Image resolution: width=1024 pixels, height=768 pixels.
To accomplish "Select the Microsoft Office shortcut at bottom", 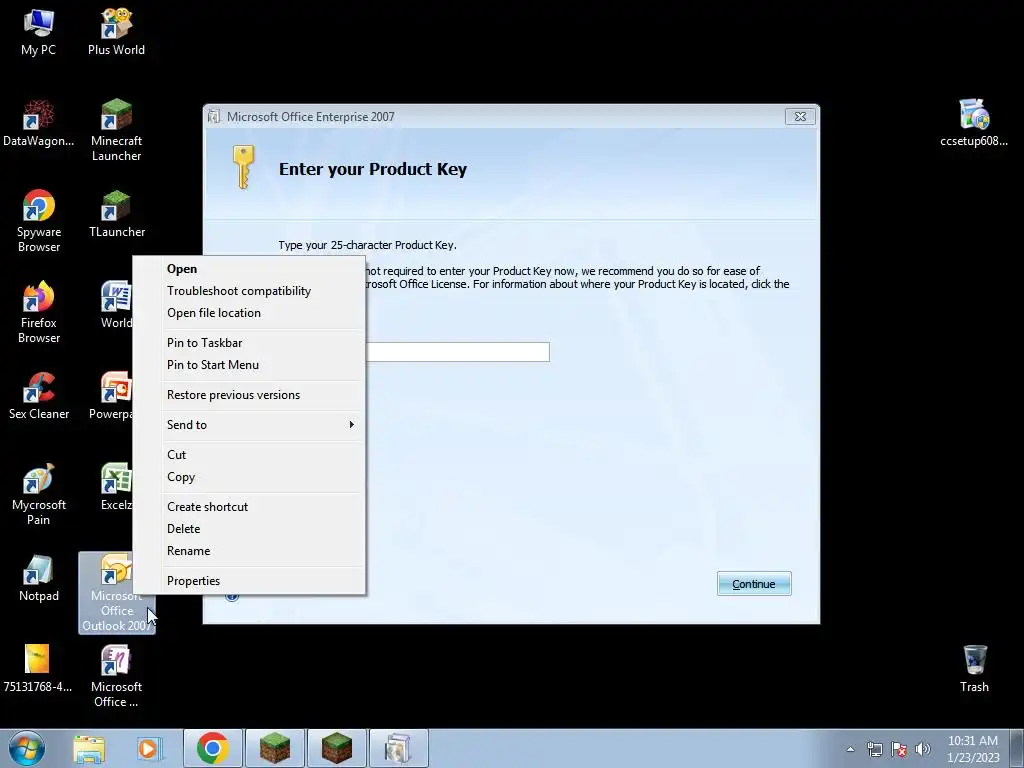I will point(116,676).
